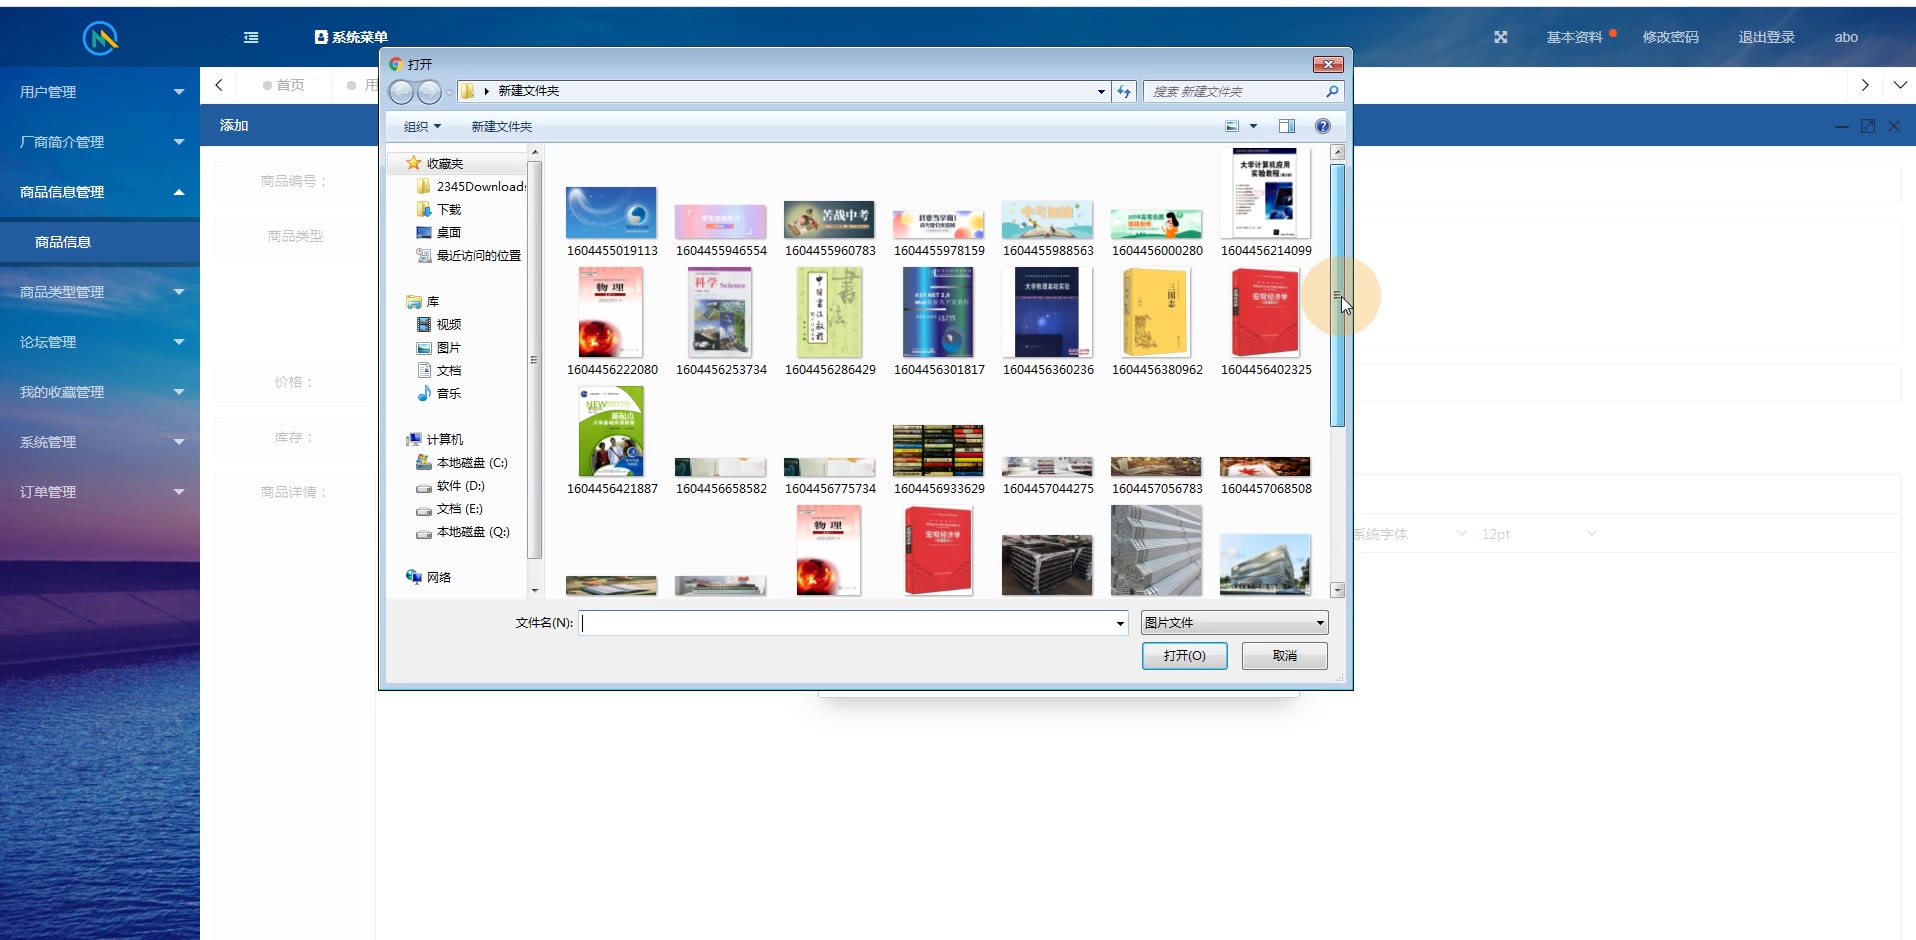Select the 视频 library
This screenshot has width=1916, height=940.
[439, 324]
